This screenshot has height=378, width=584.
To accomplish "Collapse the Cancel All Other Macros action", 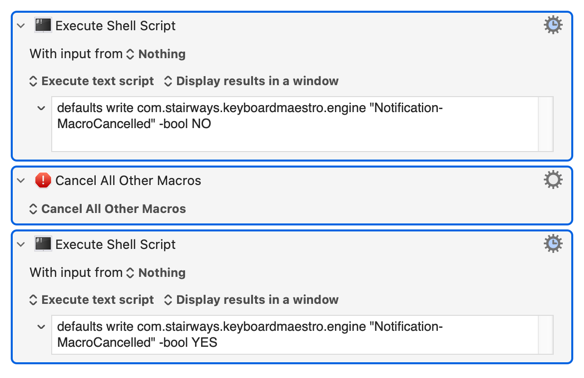I will click(21, 181).
